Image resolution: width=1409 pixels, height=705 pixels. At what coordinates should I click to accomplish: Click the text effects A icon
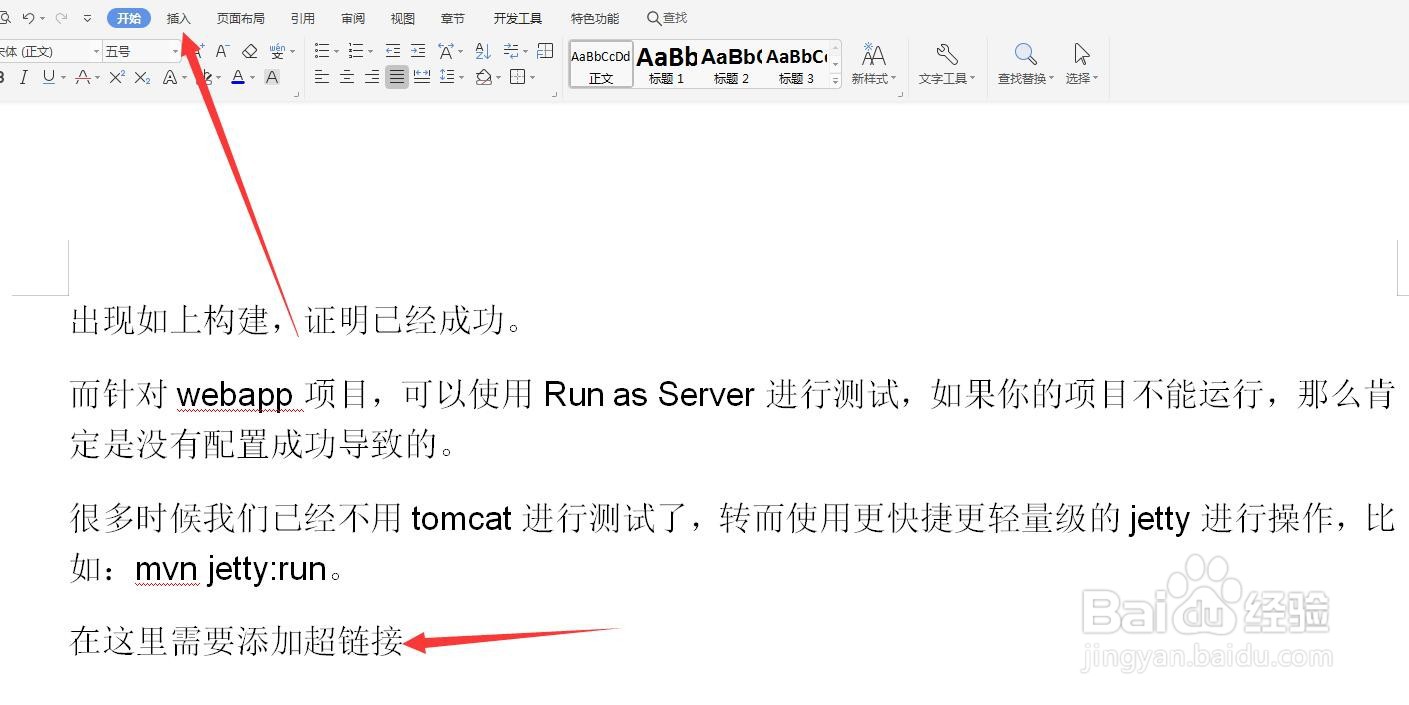click(x=170, y=77)
